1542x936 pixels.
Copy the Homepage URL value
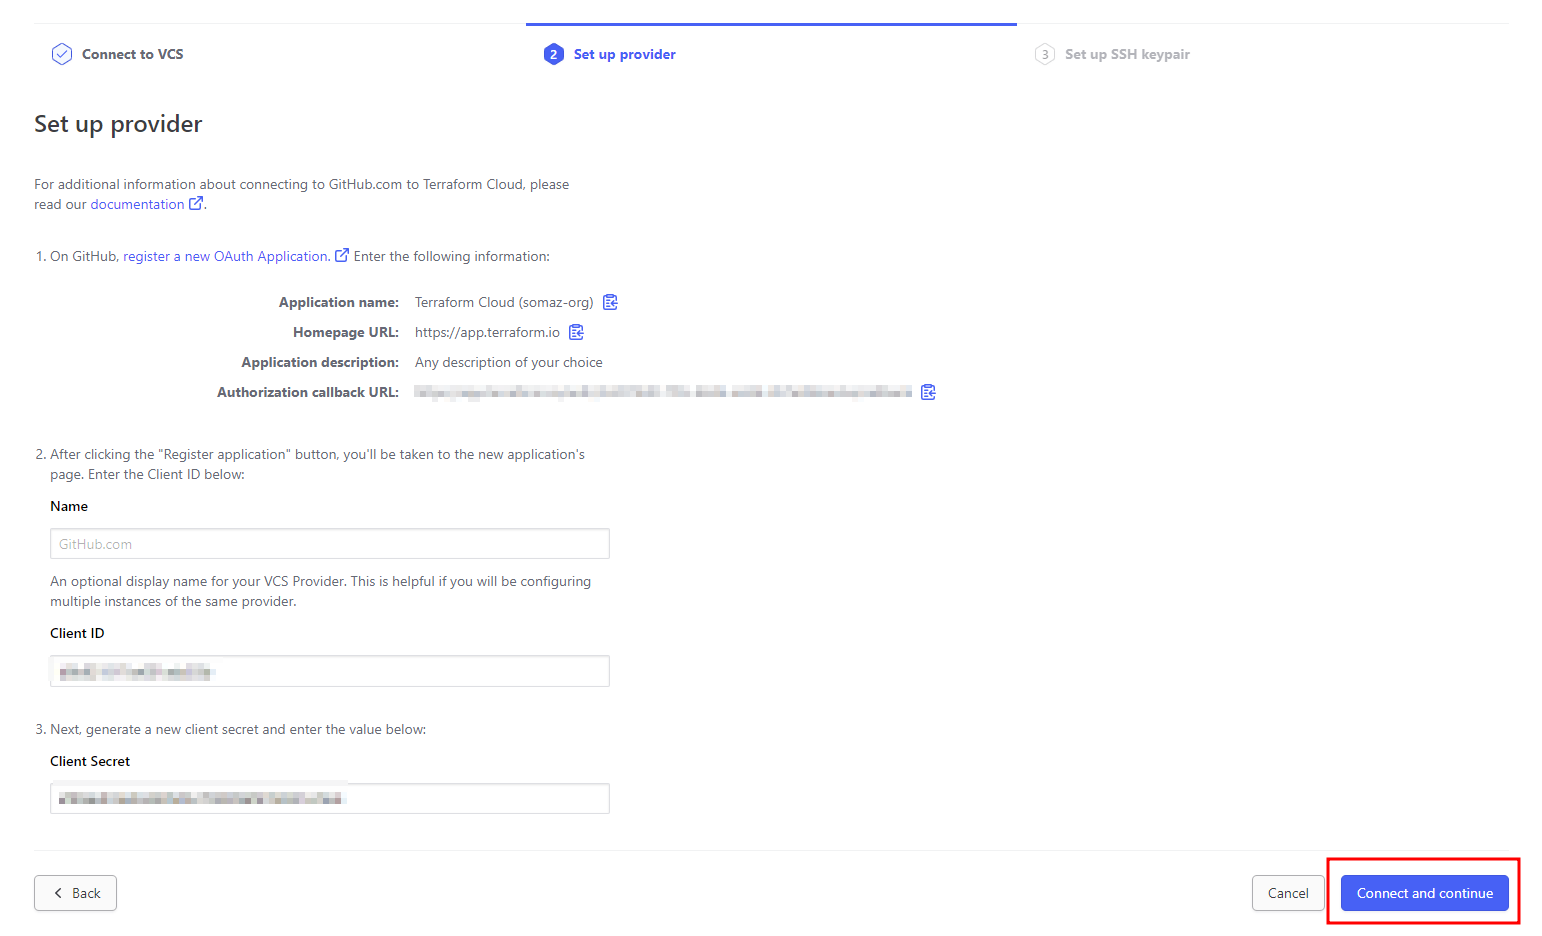[576, 332]
